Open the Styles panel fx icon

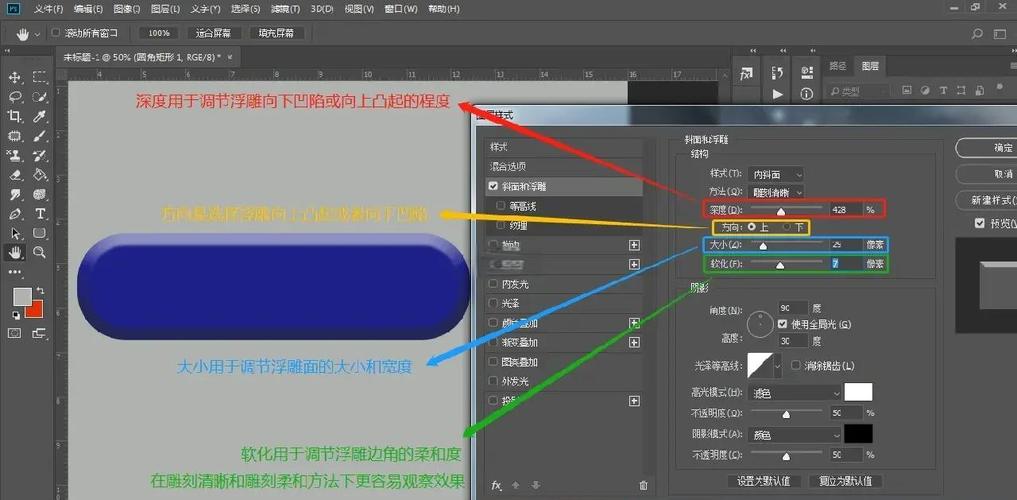(747, 75)
